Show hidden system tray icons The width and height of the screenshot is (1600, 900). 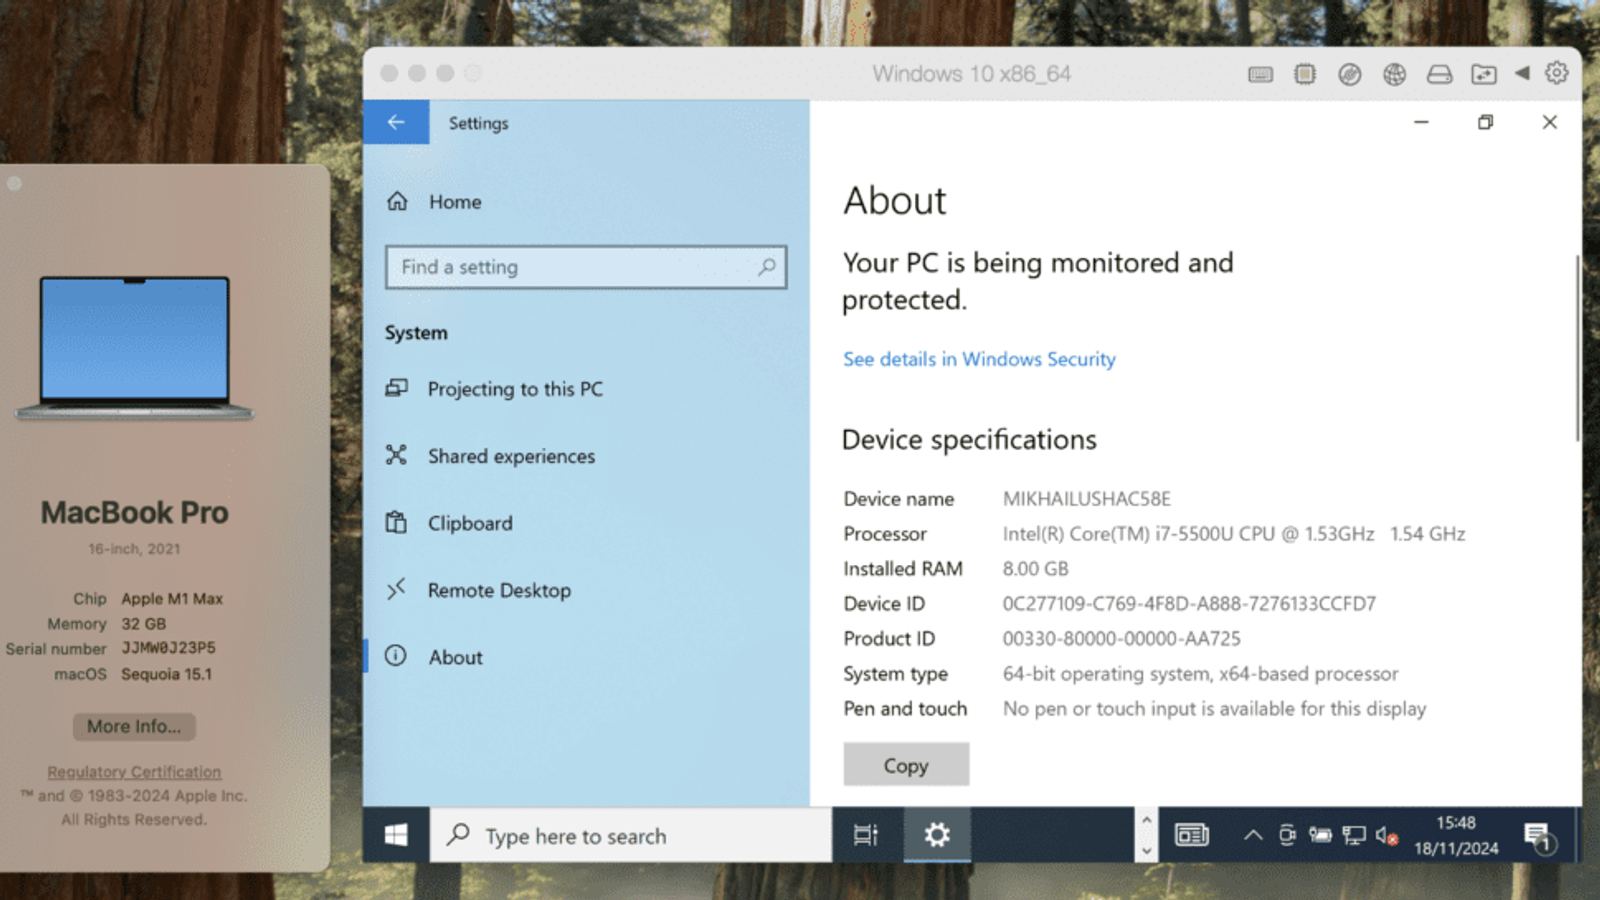coord(1252,835)
